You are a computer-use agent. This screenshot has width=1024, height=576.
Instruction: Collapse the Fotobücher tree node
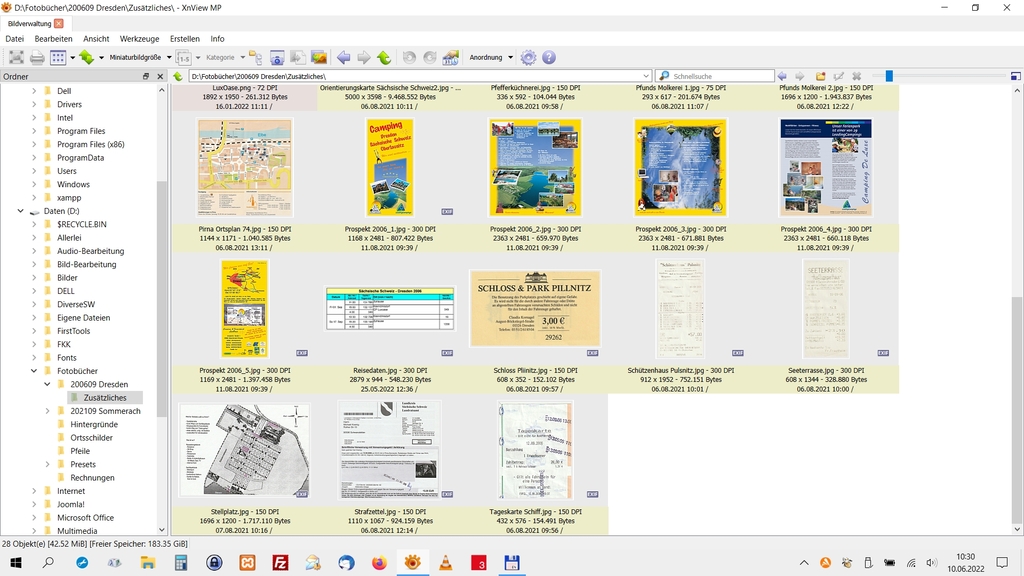pos(34,371)
